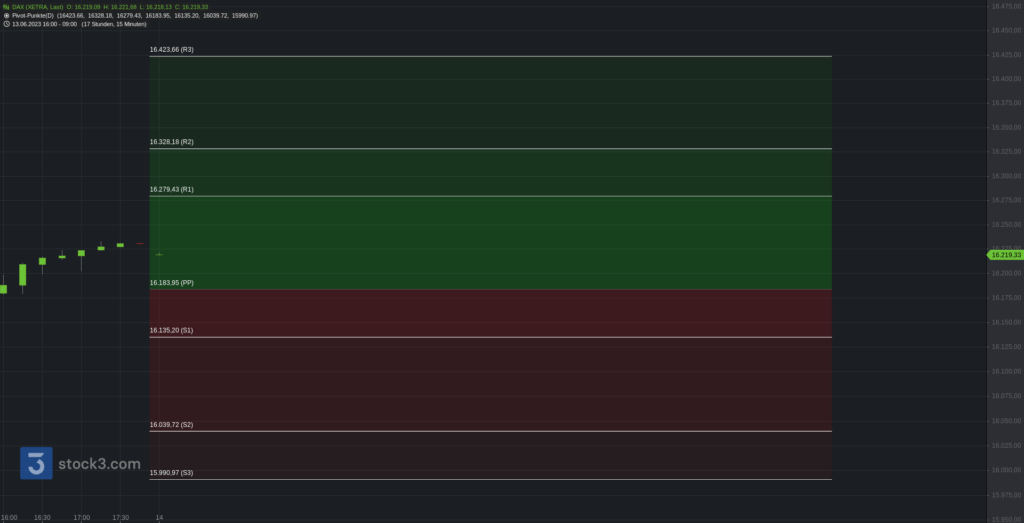
Task: Click the candlestick icon beside DAX title
Action: click(x=7, y=7)
